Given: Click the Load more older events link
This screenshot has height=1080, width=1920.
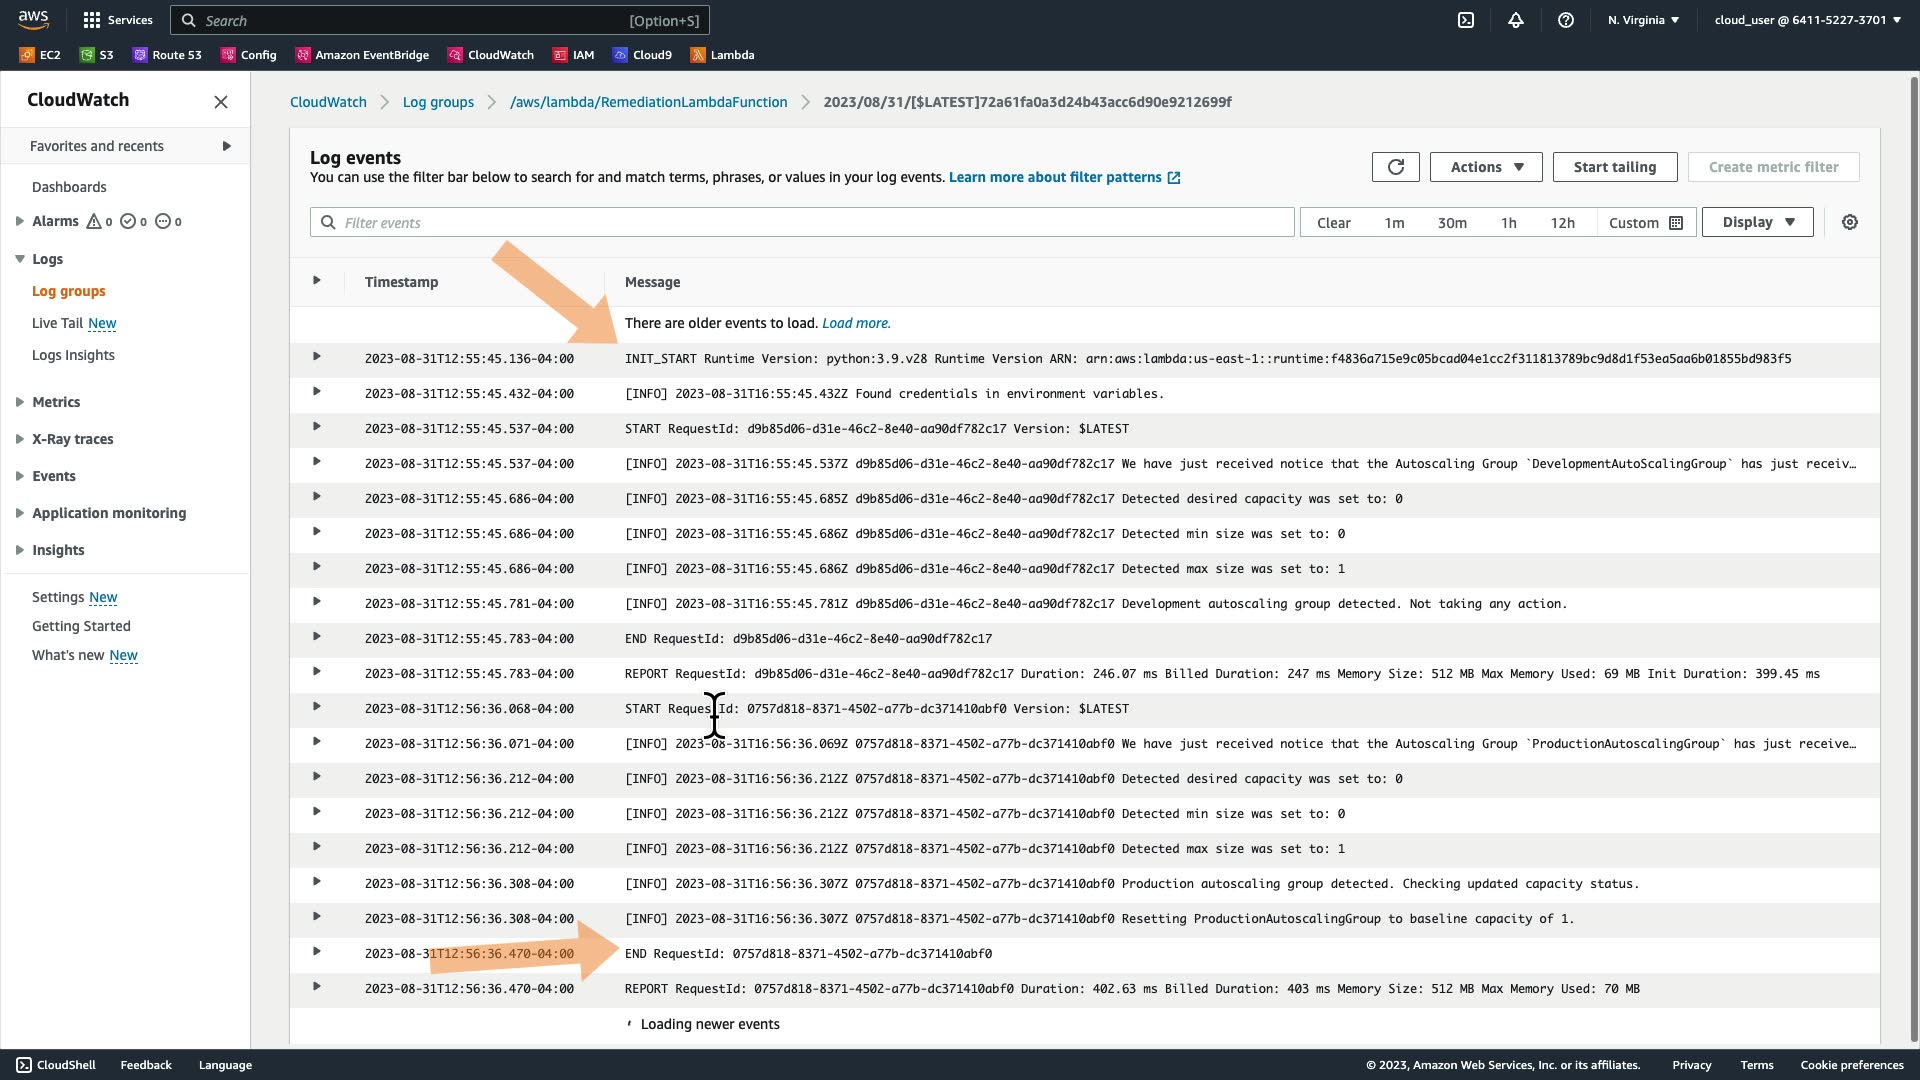Looking at the screenshot, I should [x=855, y=323].
